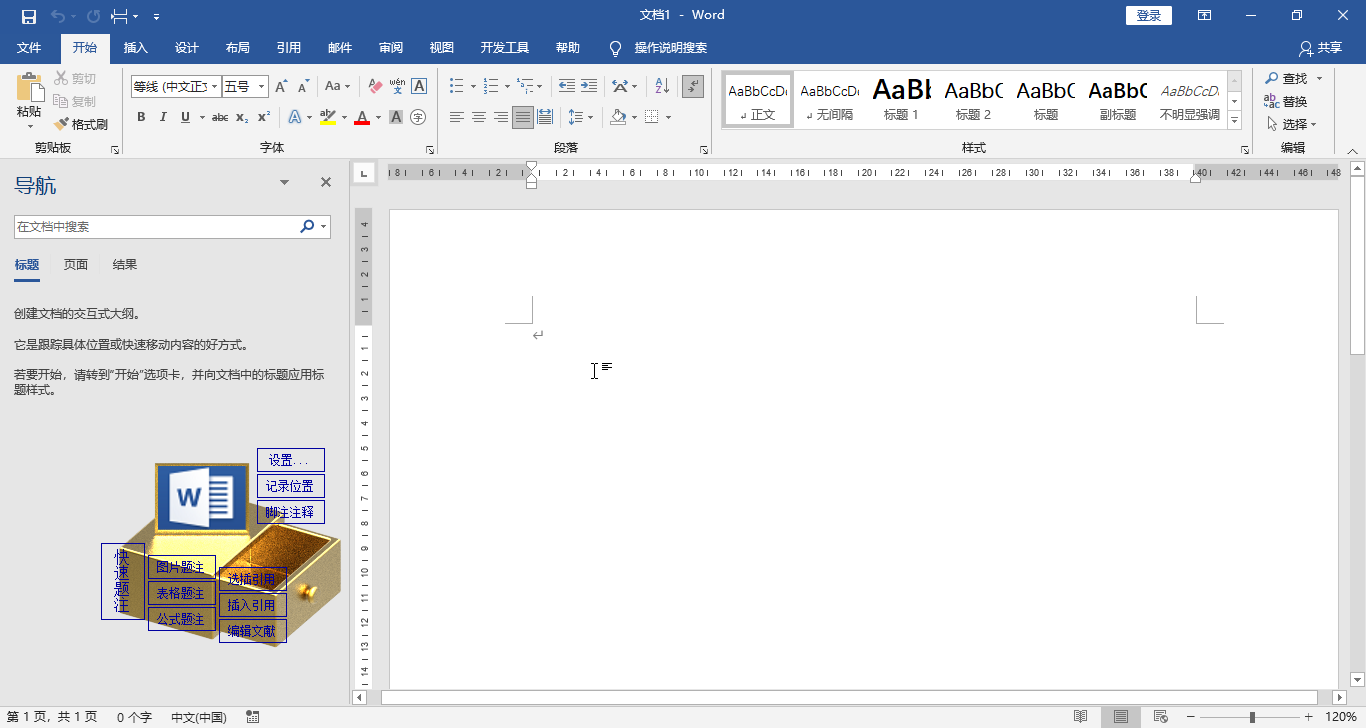Apply character border icon

coord(419,87)
